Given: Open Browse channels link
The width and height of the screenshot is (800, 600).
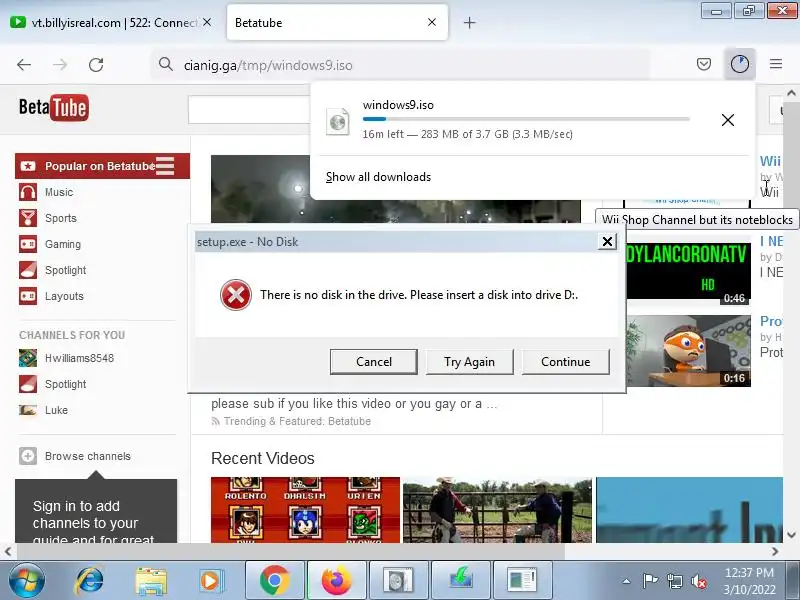Looking at the screenshot, I should 88,456.
